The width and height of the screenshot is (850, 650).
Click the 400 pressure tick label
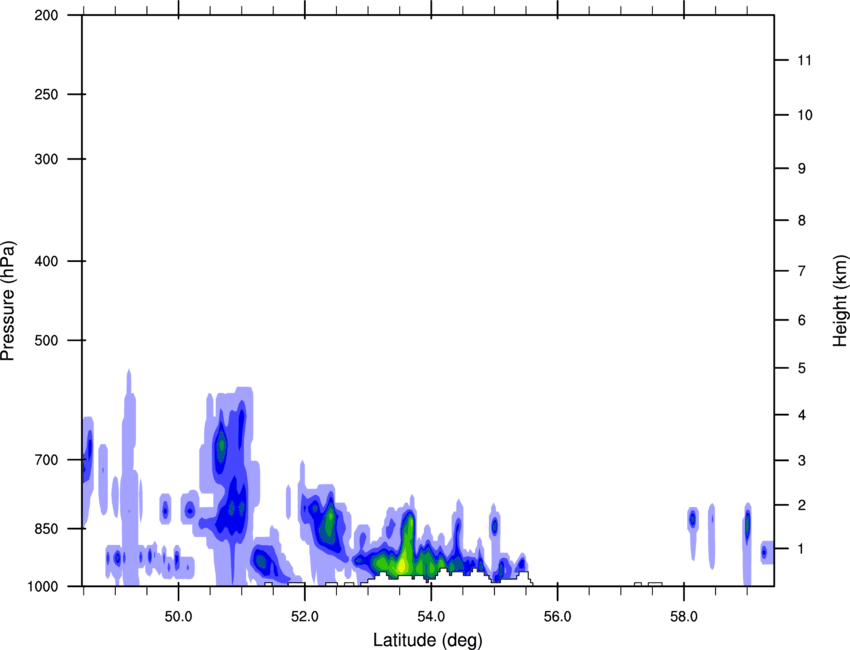pos(46,261)
